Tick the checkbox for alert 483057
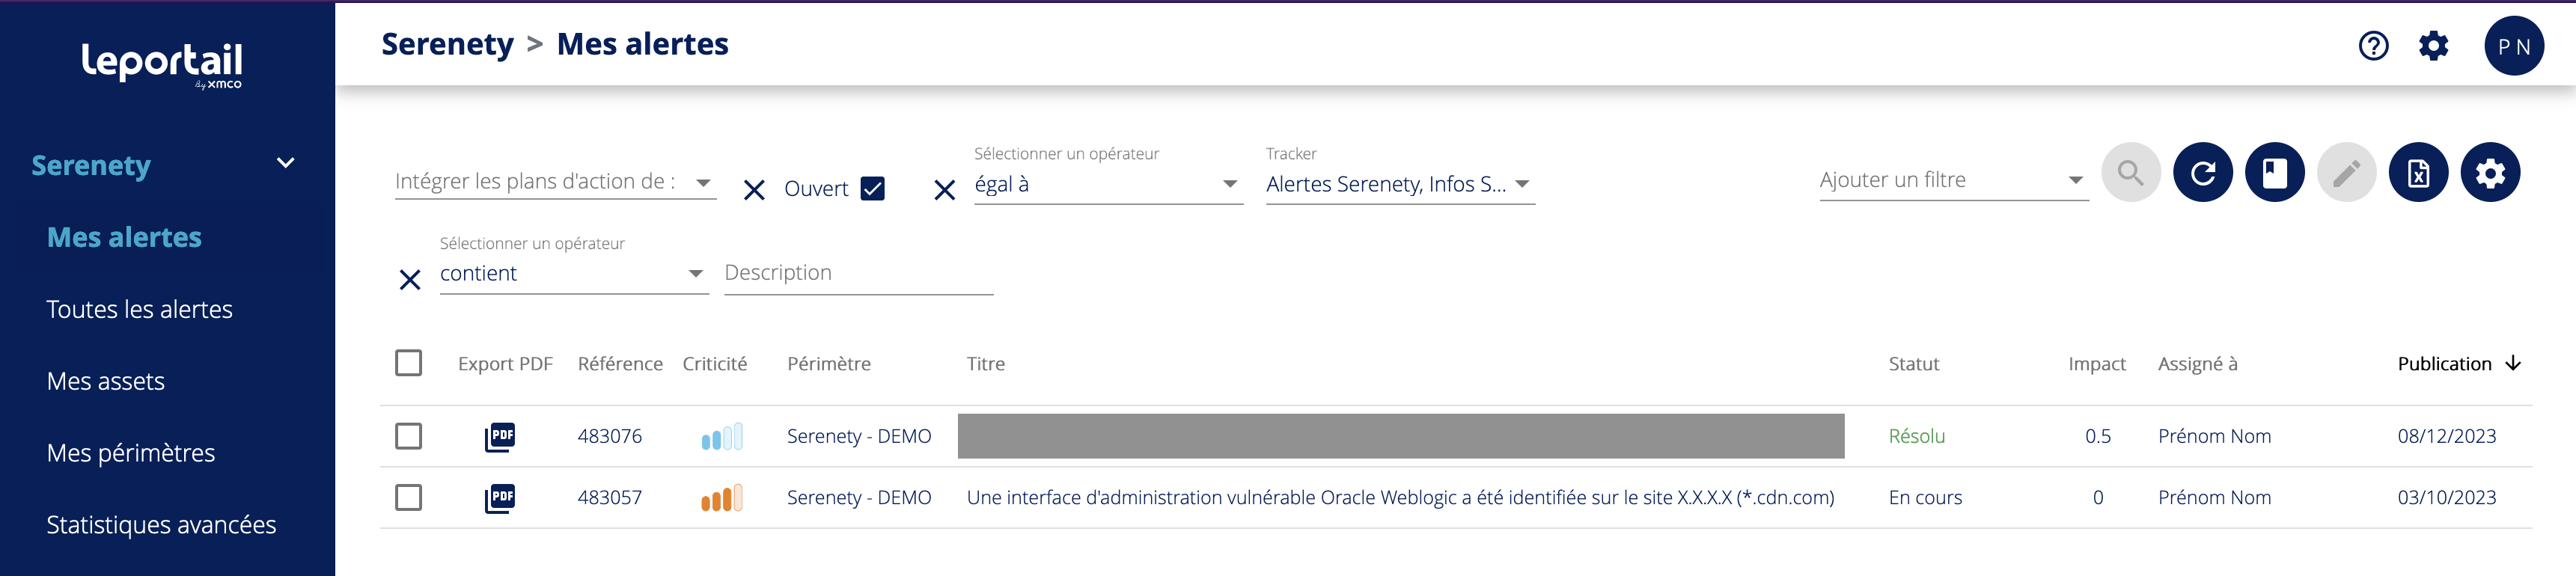The width and height of the screenshot is (2576, 576). pos(408,498)
